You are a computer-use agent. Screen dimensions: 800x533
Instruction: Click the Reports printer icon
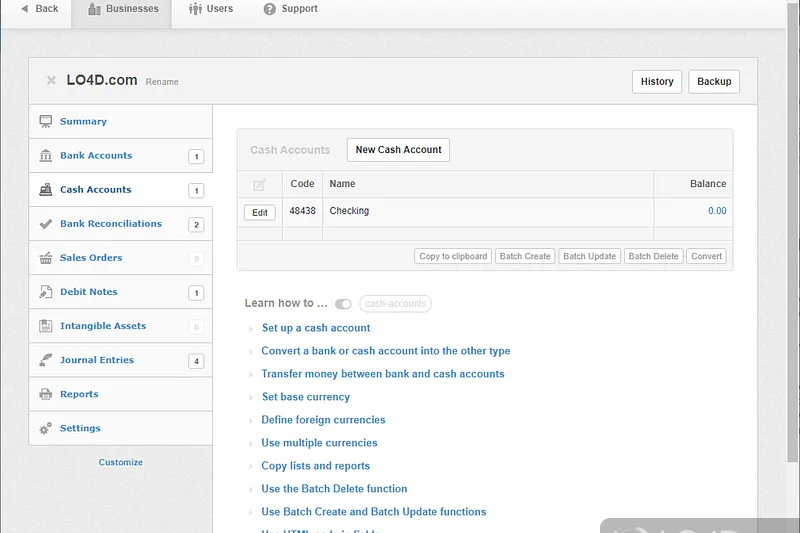[46, 394]
